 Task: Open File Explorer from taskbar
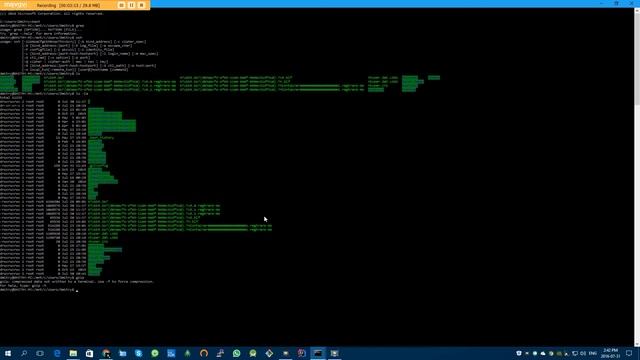(73, 353)
